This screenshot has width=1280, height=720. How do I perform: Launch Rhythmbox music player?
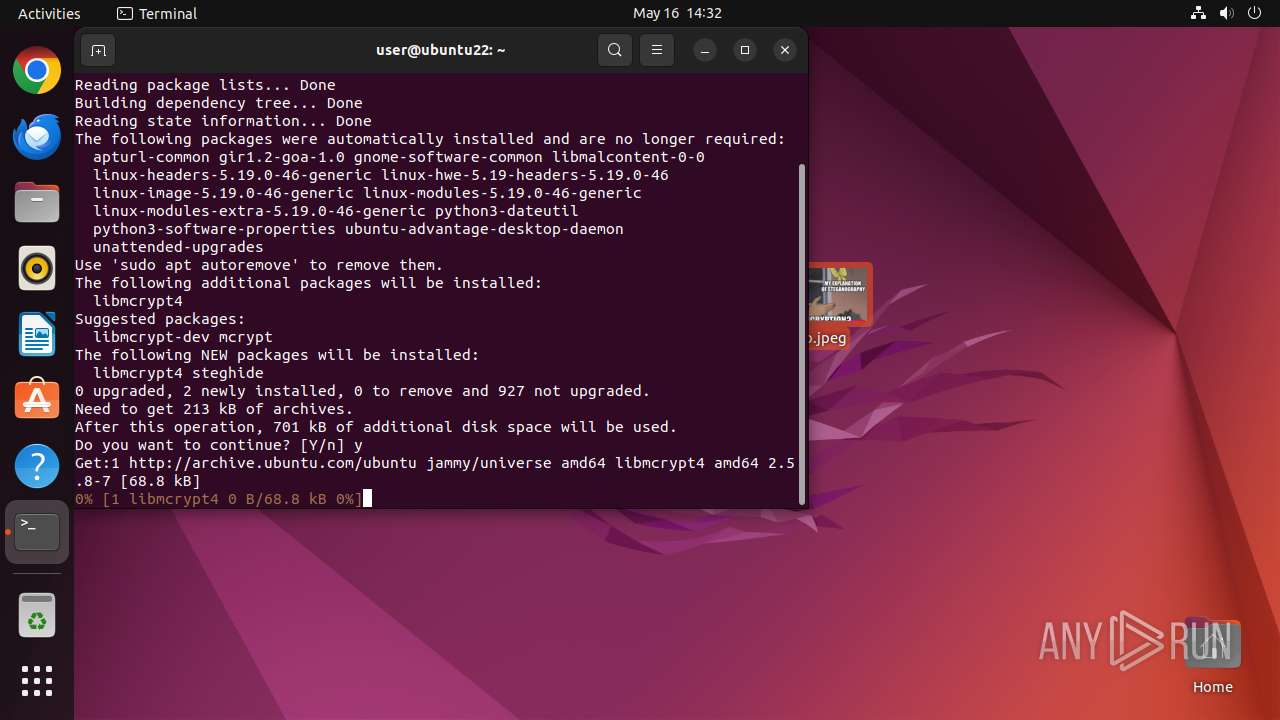(37, 269)
